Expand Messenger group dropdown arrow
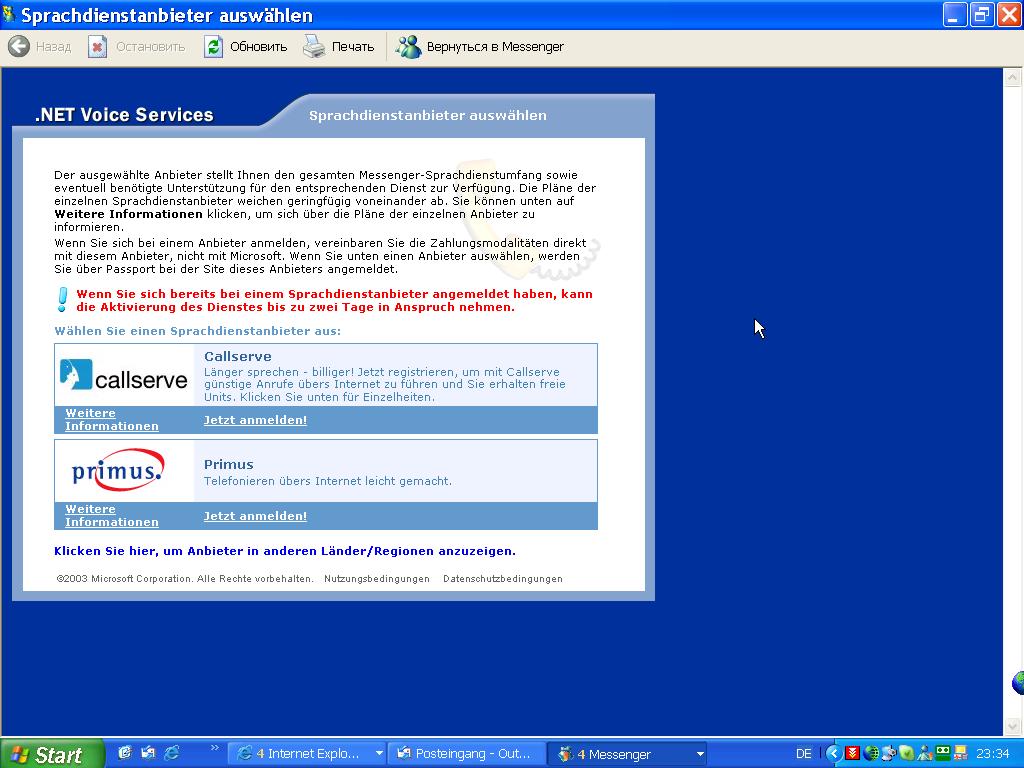This screenshot has width=1024, height=768. pyautogui.click(x=699, y=754)
